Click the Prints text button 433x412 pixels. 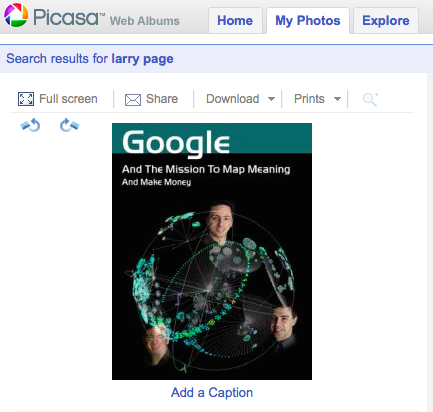pyautogui.click(x=309, y=99)
